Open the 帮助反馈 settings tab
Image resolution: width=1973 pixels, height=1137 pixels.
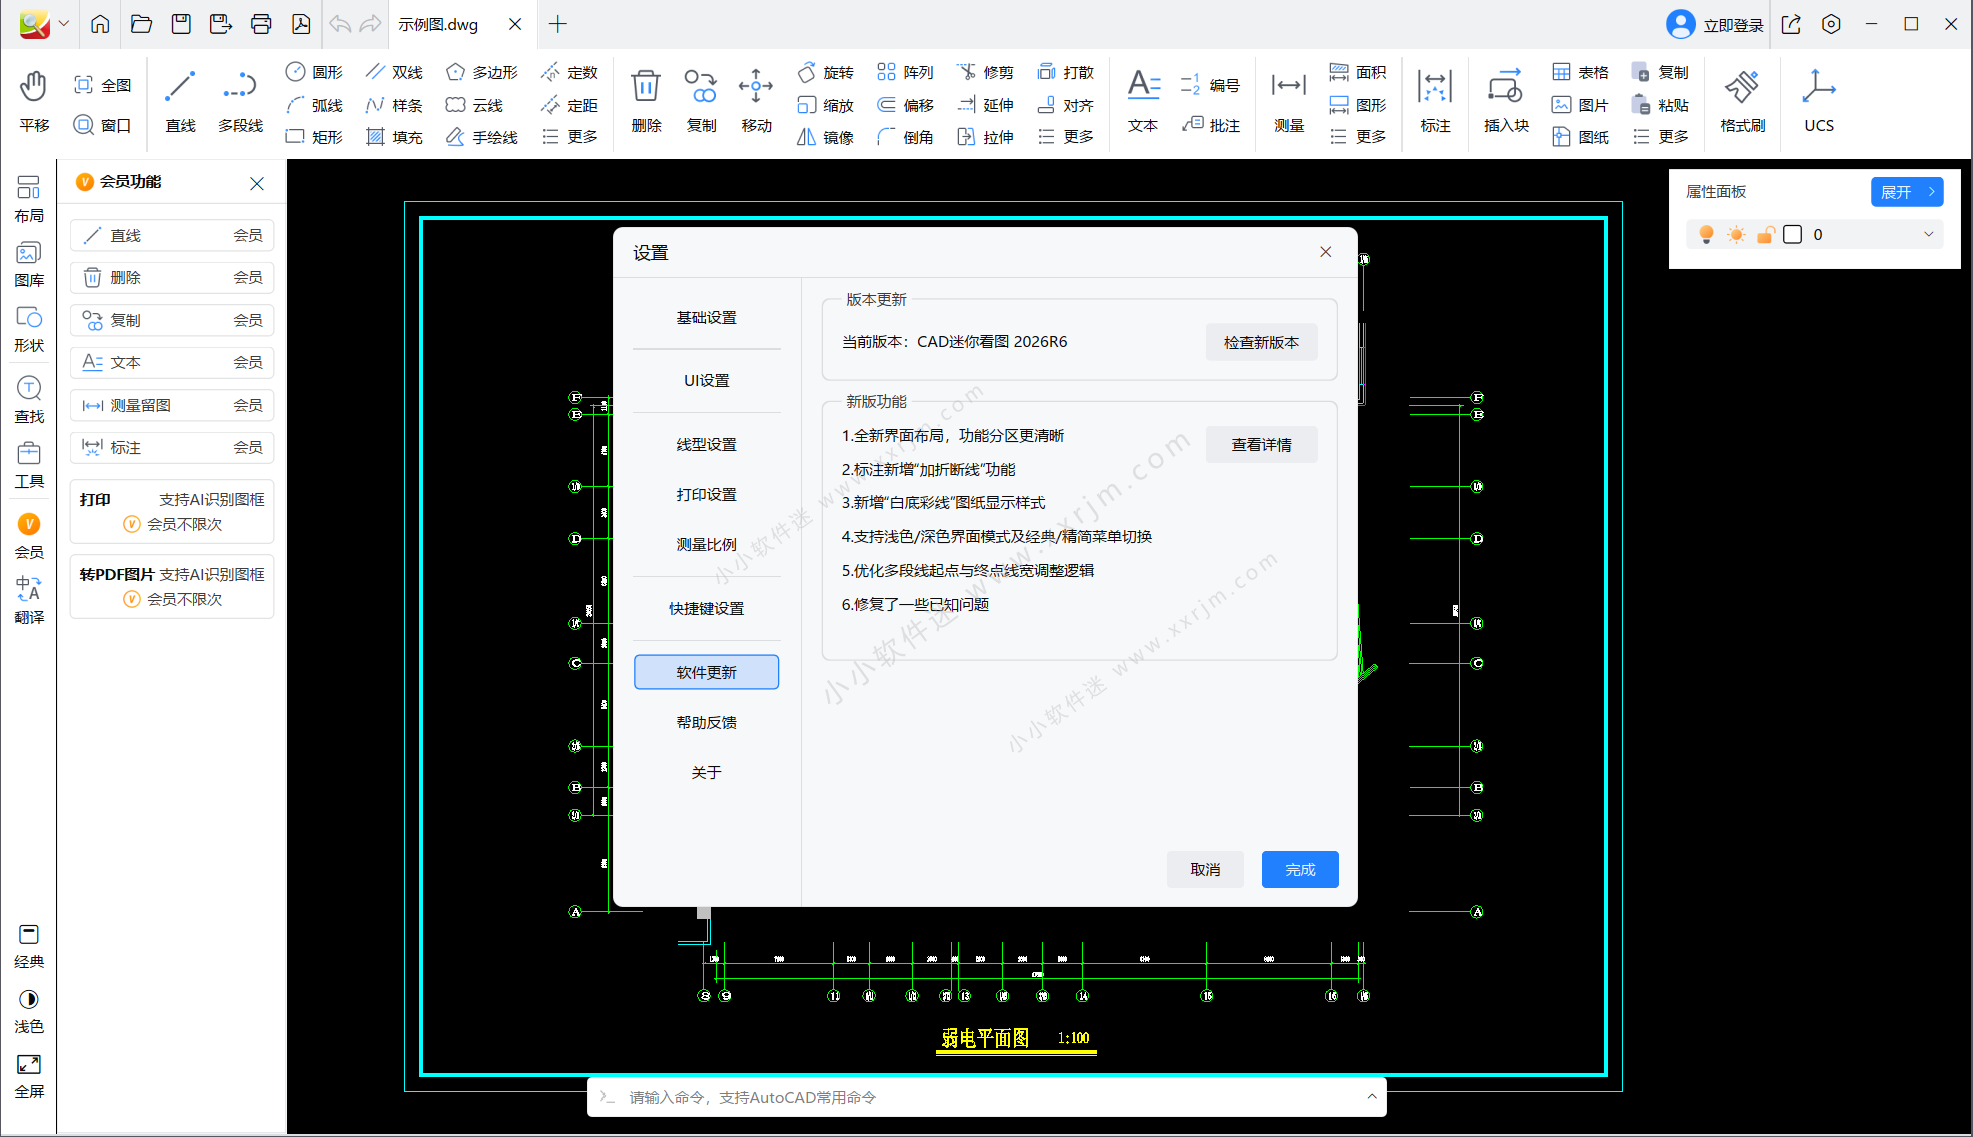[706, 722]
